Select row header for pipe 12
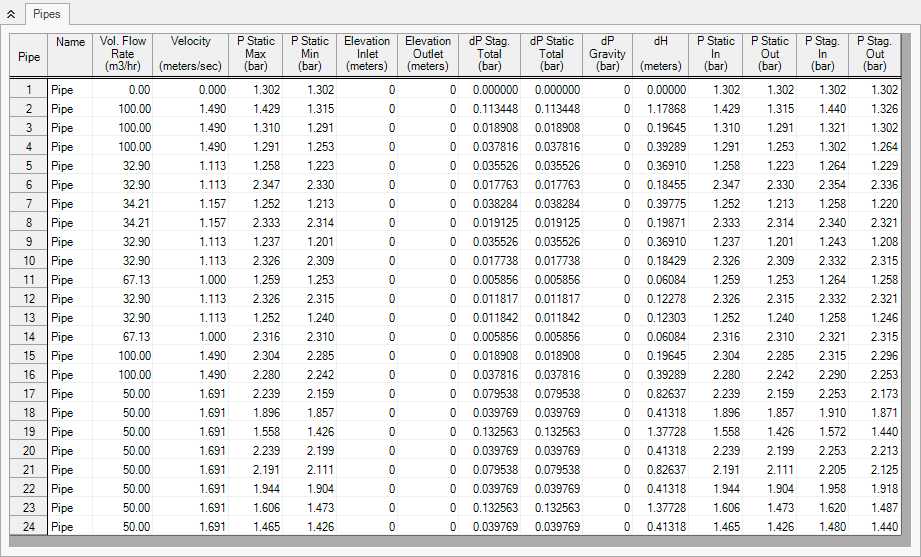 tap(29, 299)
